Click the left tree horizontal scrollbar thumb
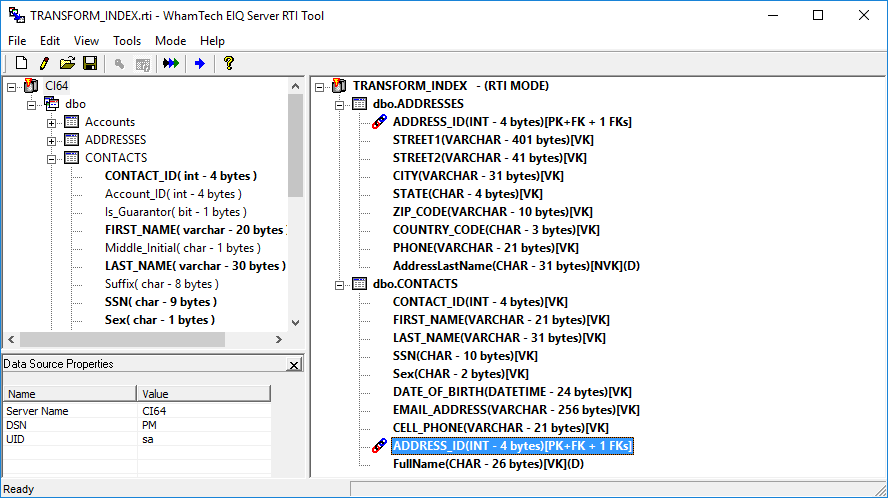Image resolution: width=888 pixels, height=498 pixels. point(122,339)
